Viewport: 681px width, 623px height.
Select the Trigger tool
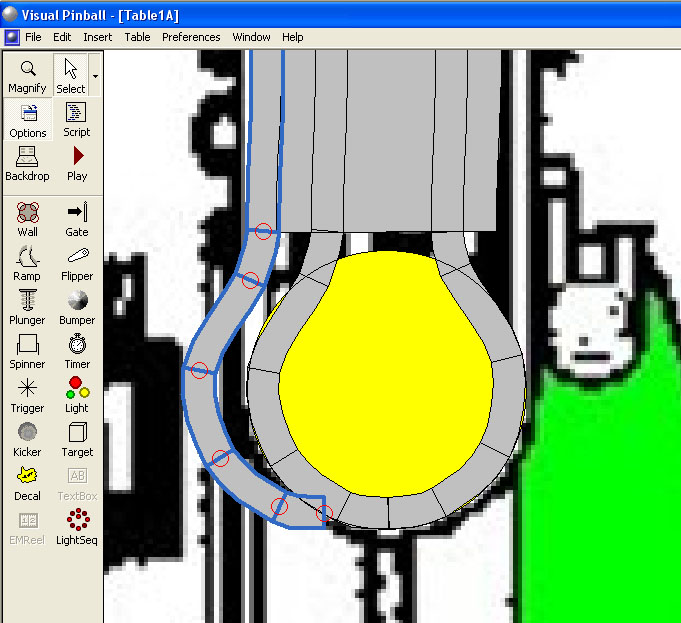coord(28,395)
